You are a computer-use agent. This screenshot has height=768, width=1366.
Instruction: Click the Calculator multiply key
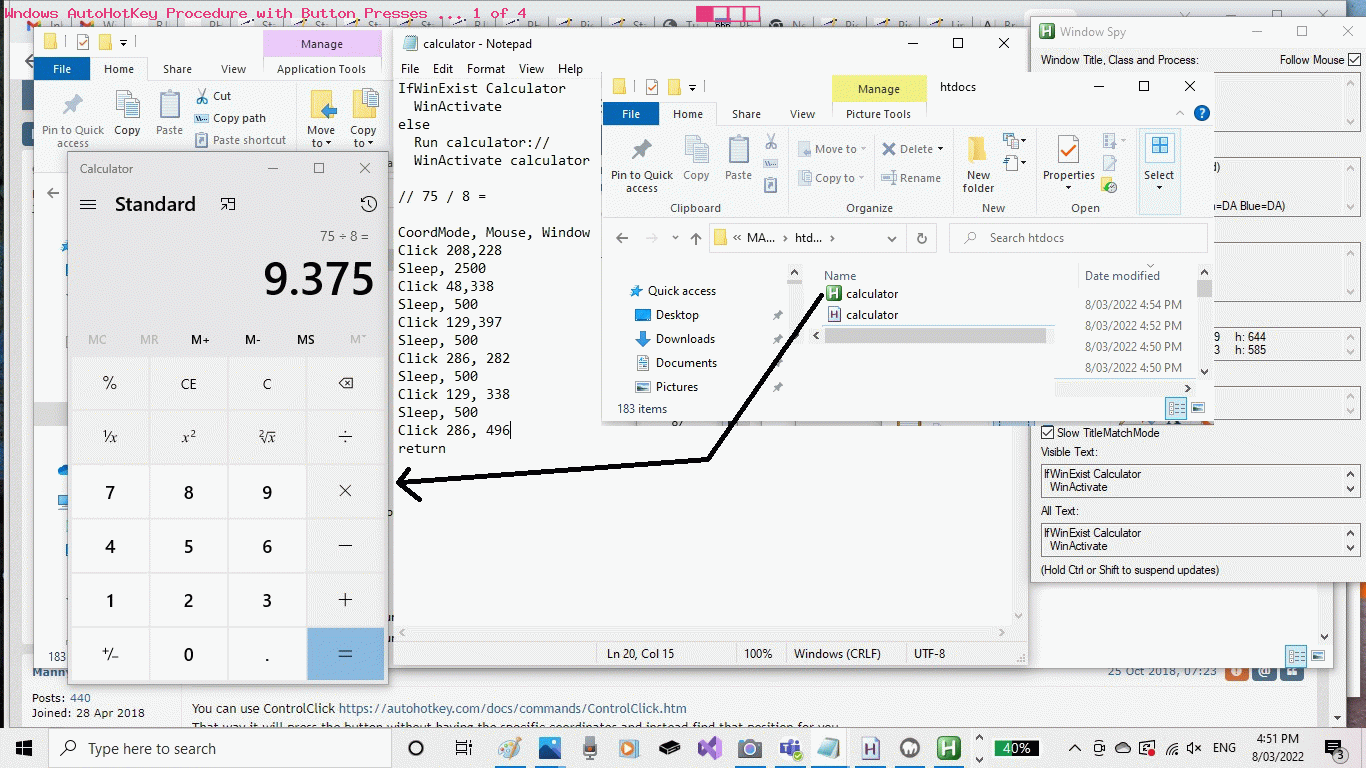(345, 491)
